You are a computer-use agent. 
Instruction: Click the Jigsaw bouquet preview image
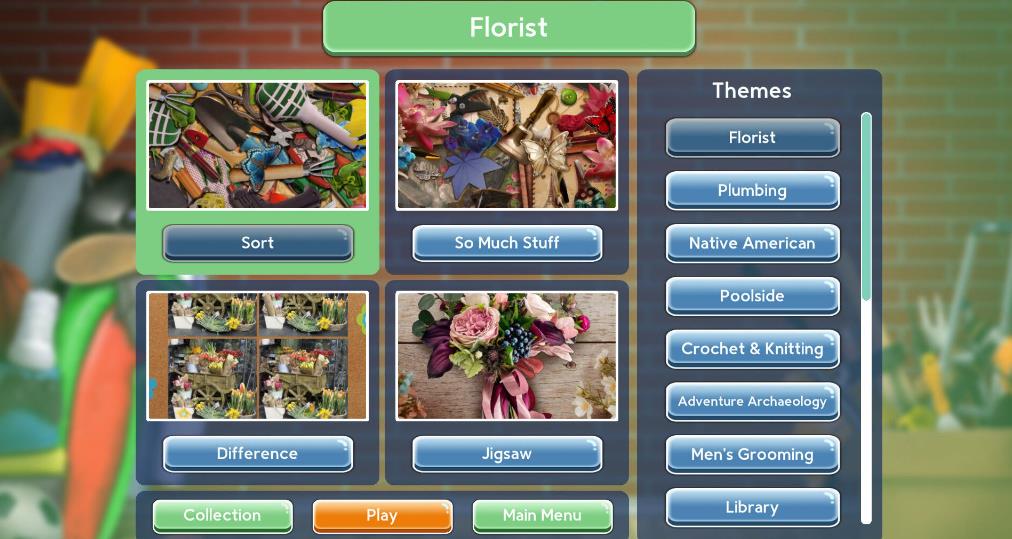[x=507, y=356]
